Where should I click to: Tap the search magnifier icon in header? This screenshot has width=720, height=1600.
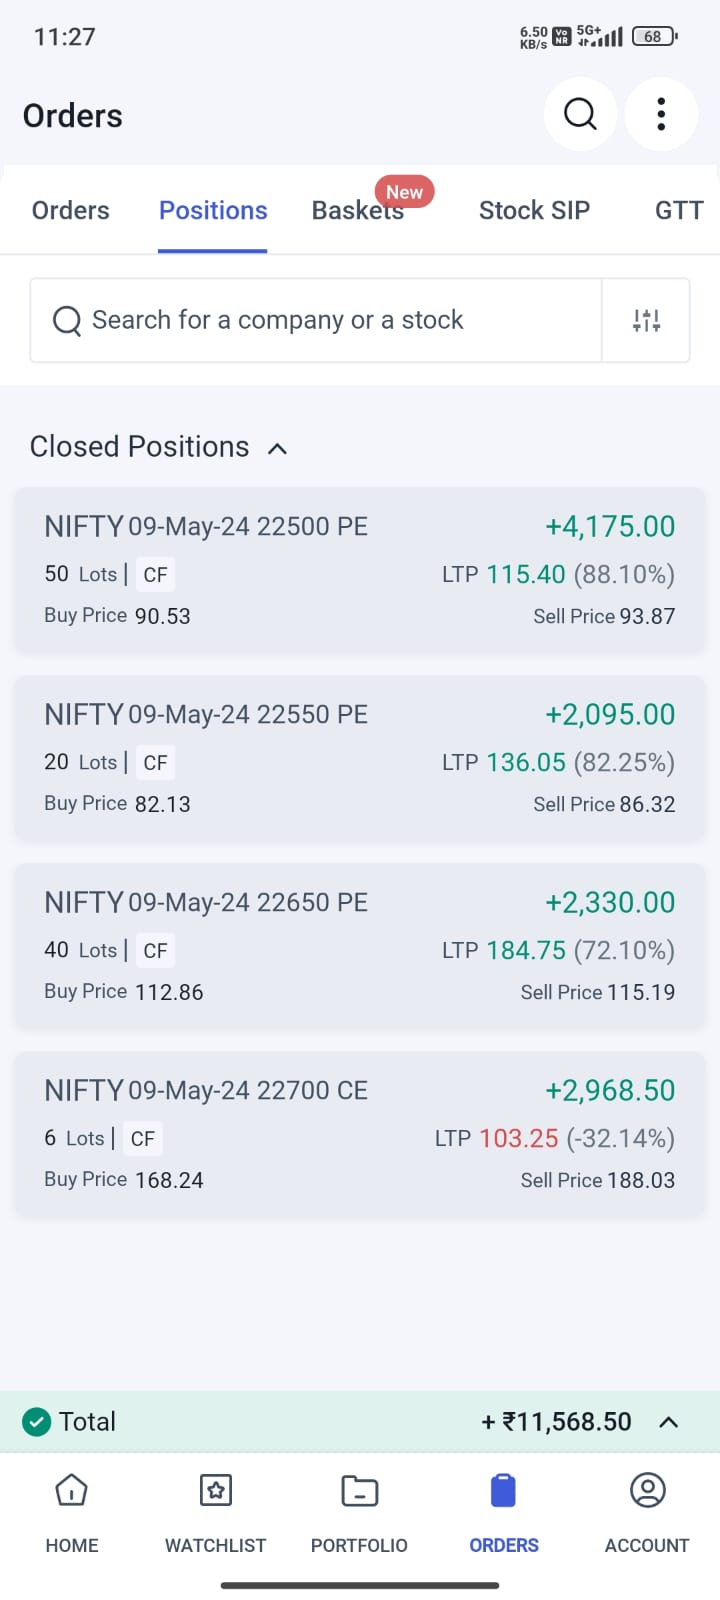tap(580, 114)
